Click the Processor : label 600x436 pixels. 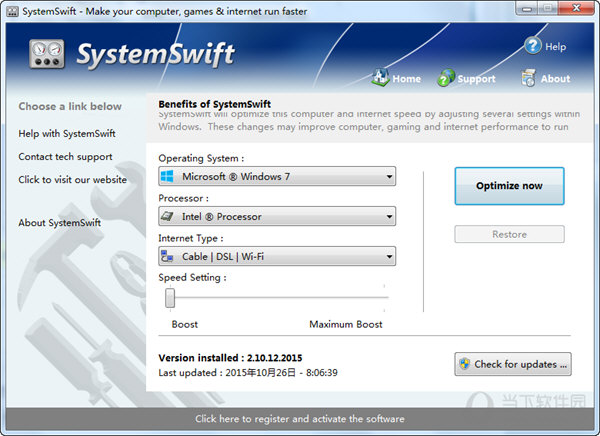point(184,198)
